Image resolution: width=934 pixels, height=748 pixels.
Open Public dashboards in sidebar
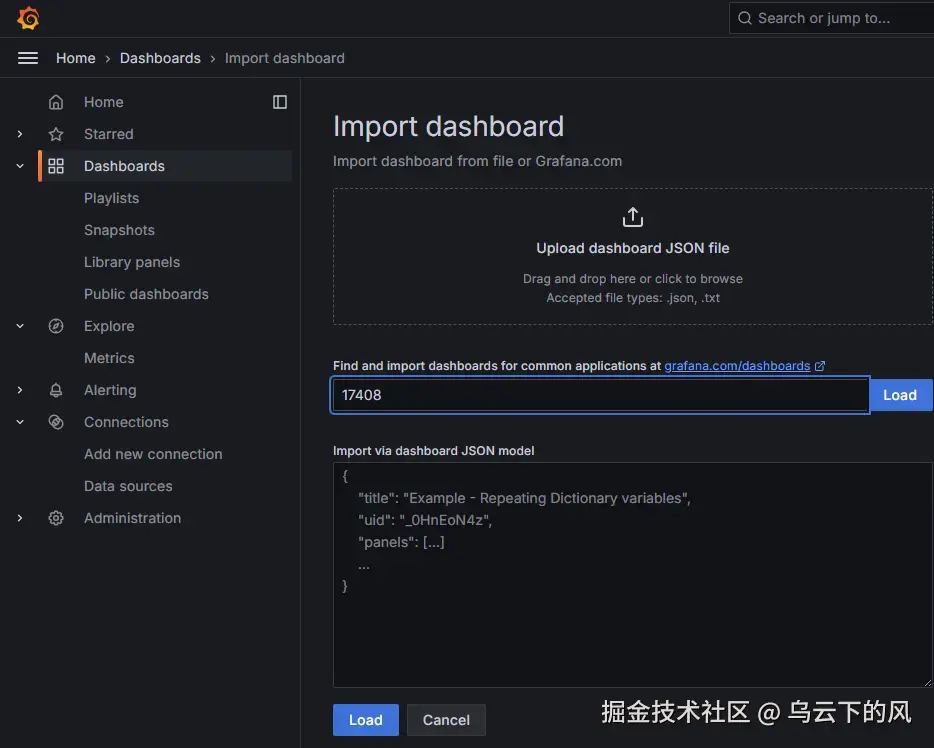[146, 294]
